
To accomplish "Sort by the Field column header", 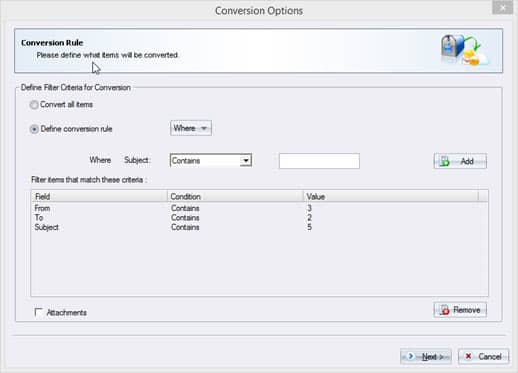I will click(x=99, y=196).
